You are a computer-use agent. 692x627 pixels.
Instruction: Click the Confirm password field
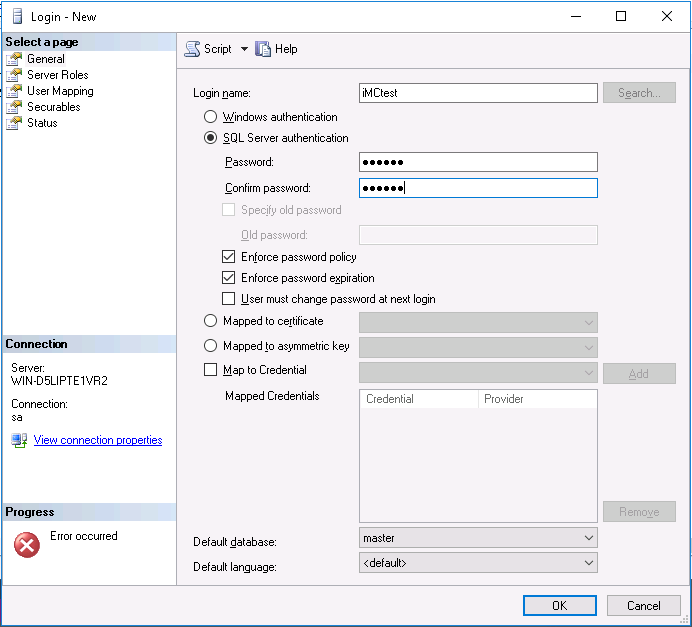pos(478,188)
